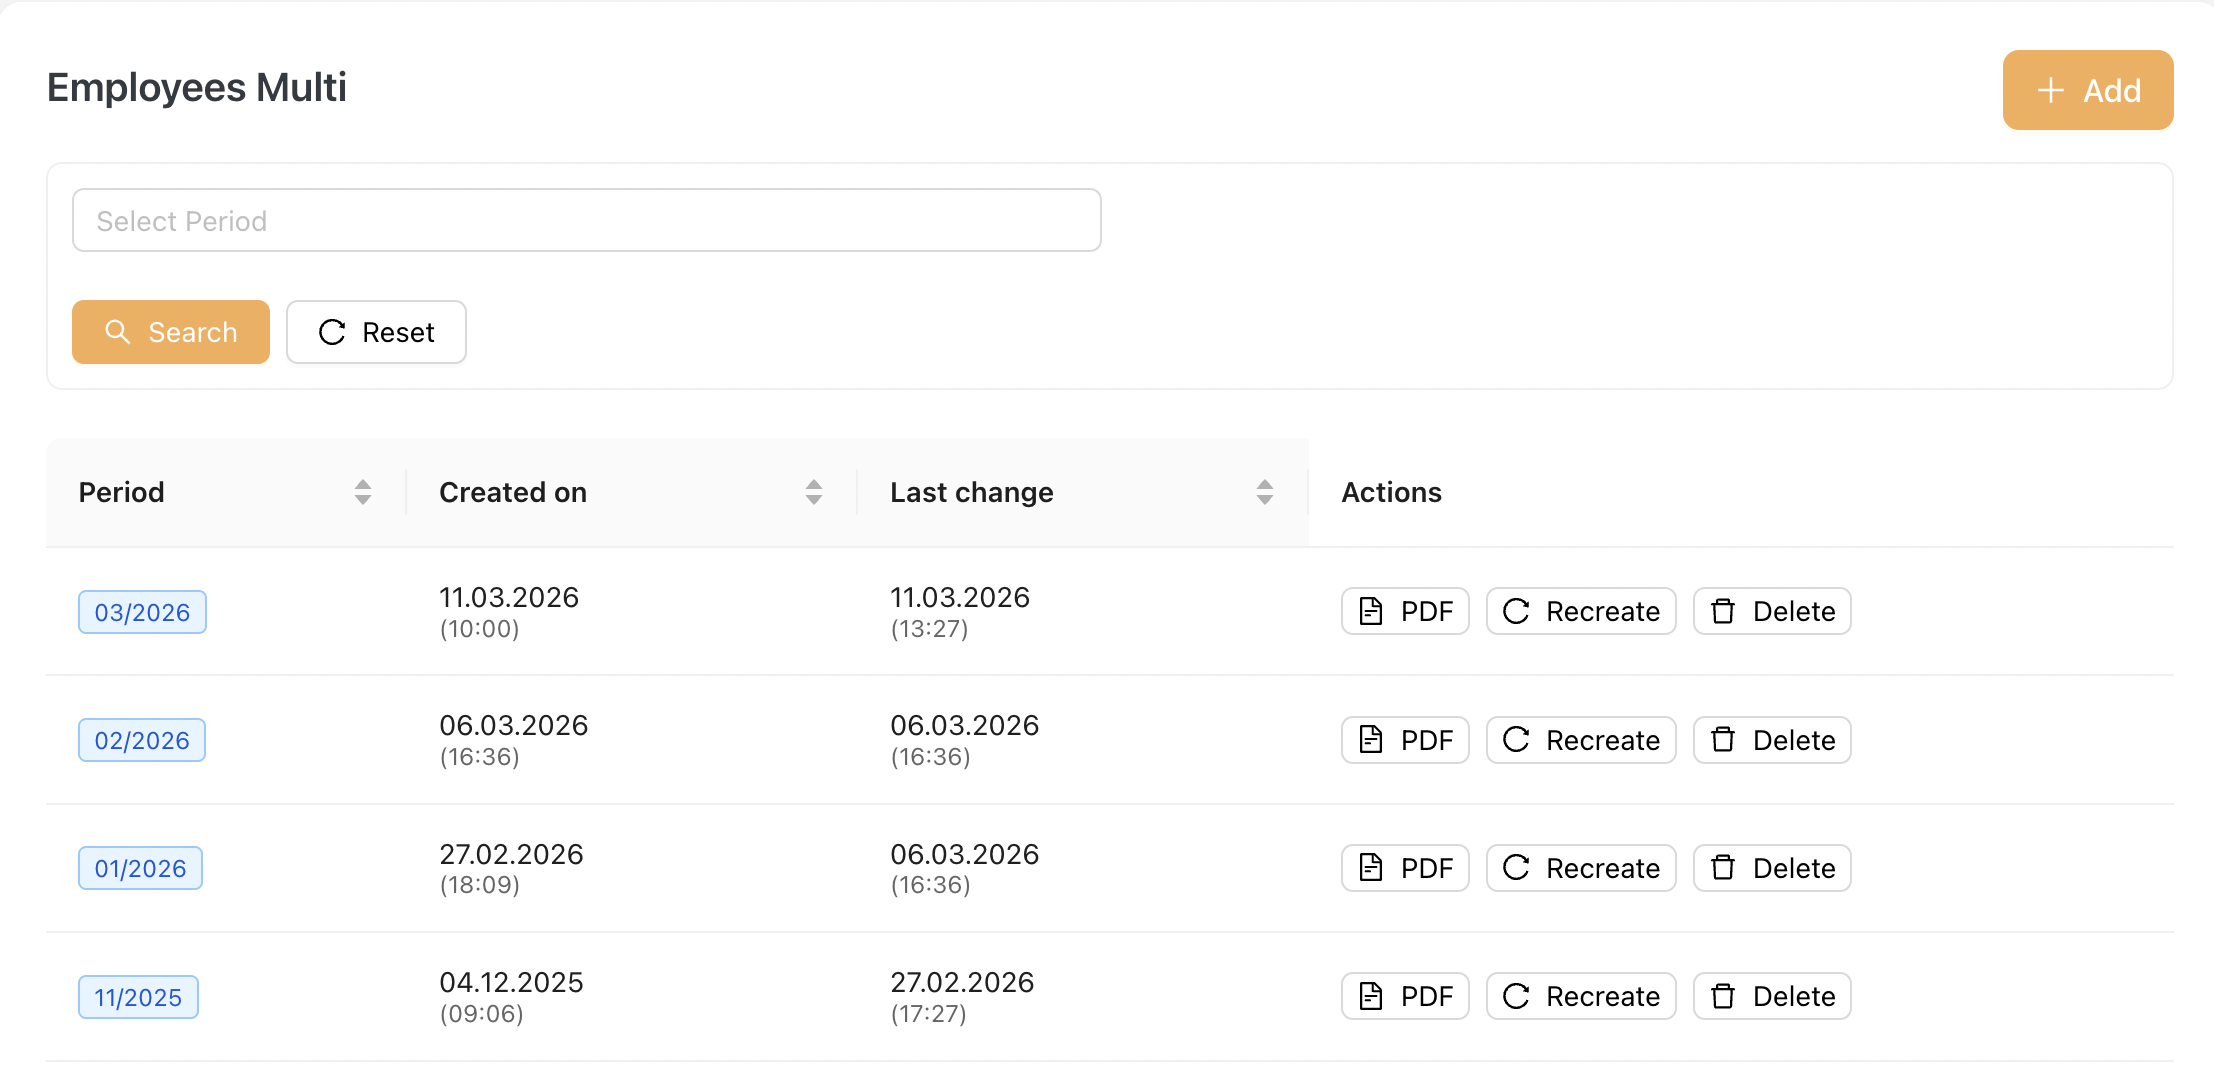Click the Add button with plus icon

point(2087,90)
